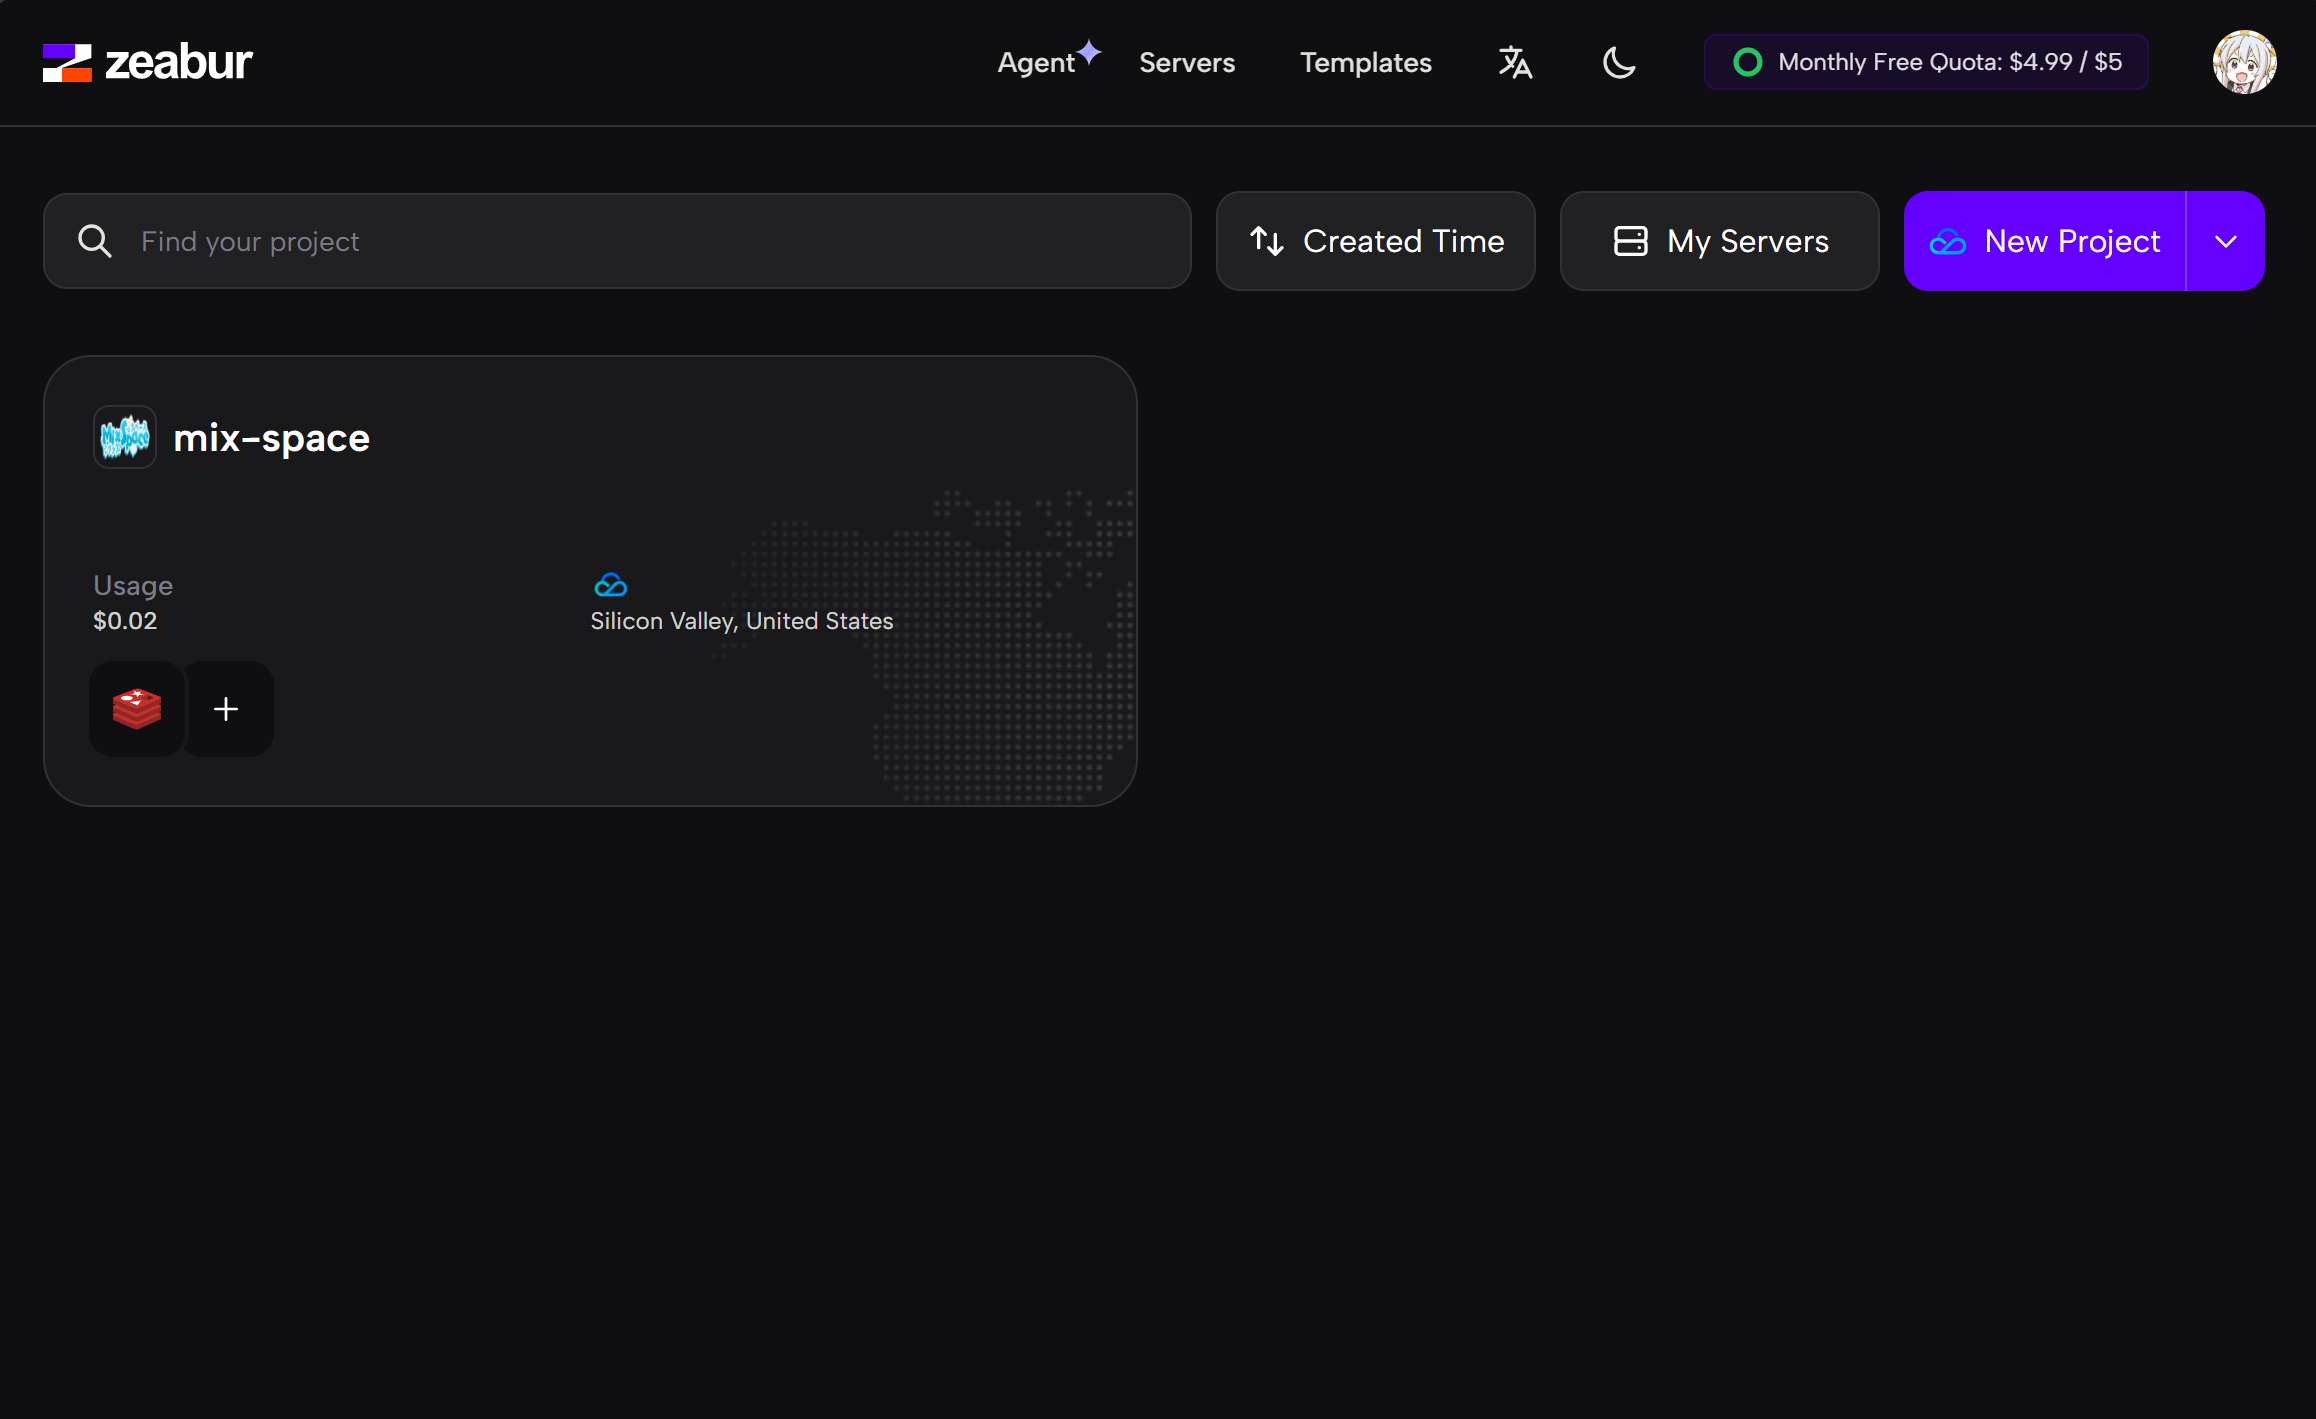Create a New Project
2316x1419 pixels.
tap(2045, 241)
